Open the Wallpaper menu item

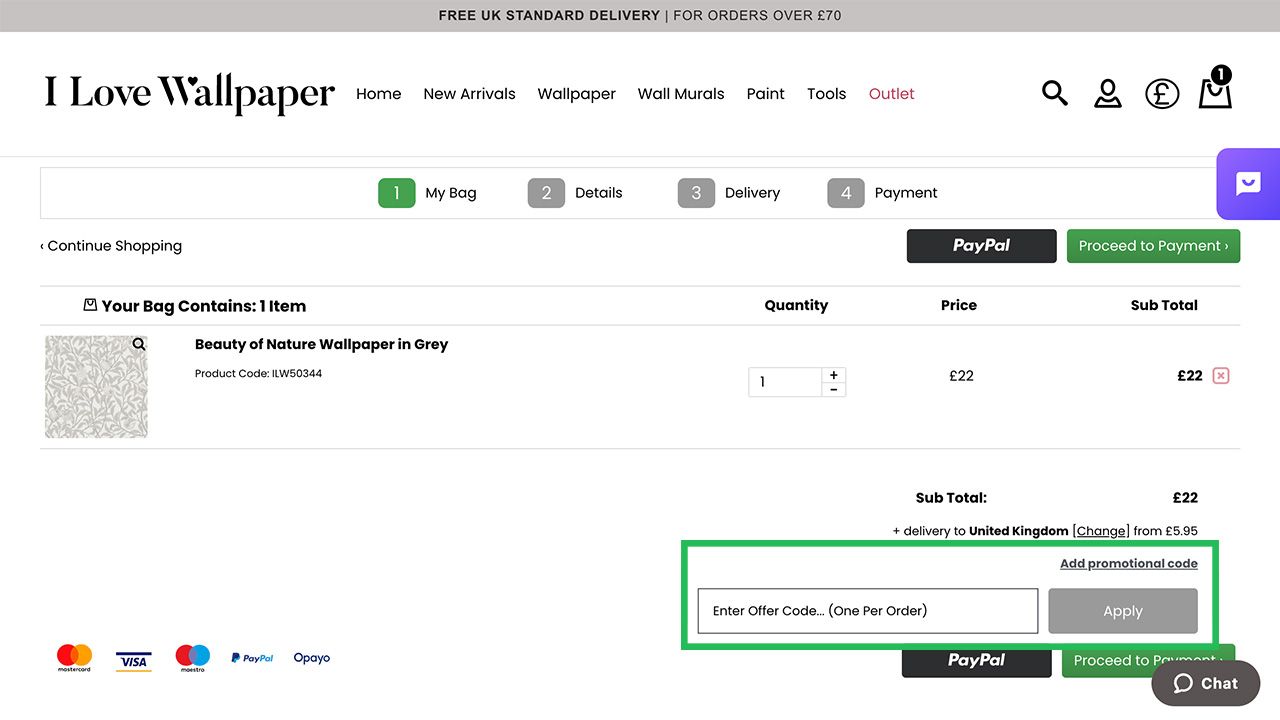pos(577,94)
